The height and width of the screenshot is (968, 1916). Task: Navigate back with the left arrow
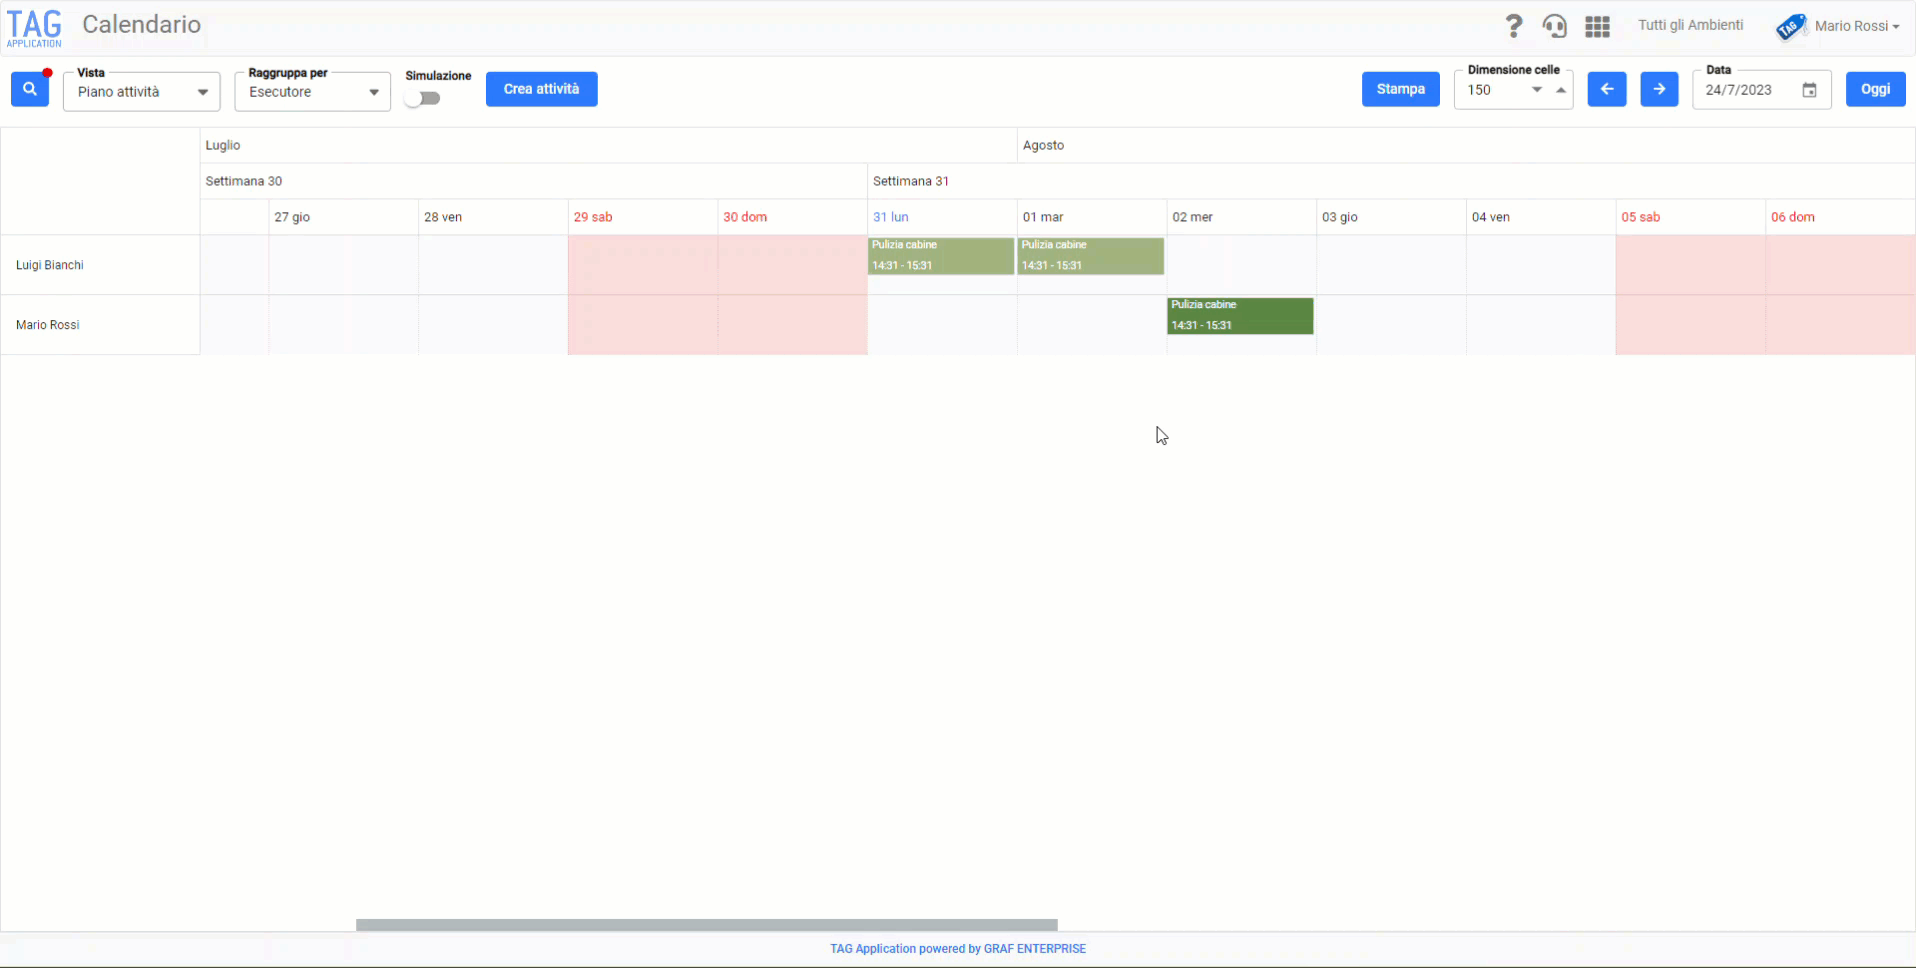(x=1607, y=89)
